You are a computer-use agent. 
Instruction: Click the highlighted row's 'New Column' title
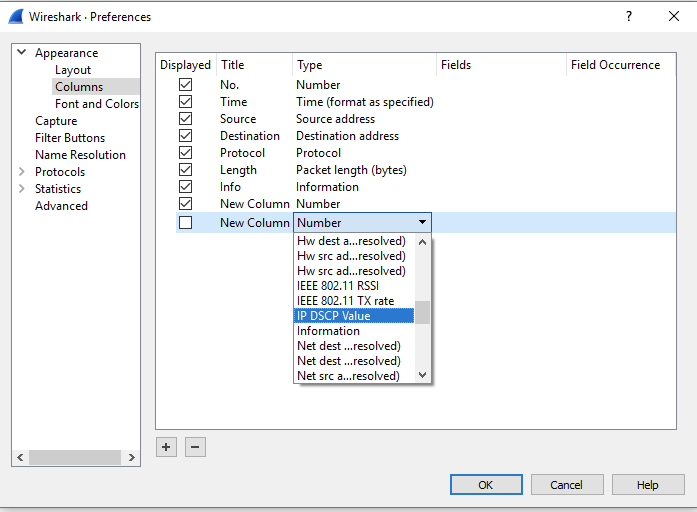(255, 222)
